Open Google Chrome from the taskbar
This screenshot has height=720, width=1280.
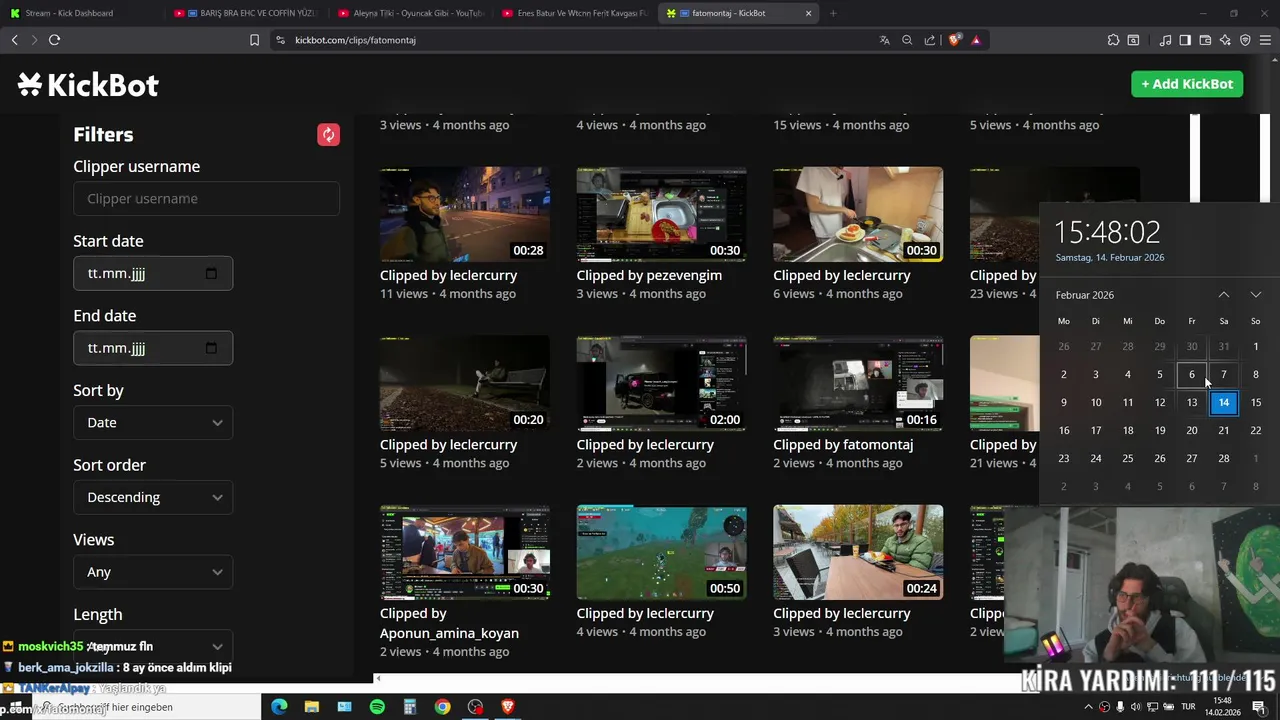tap(442, 707)
